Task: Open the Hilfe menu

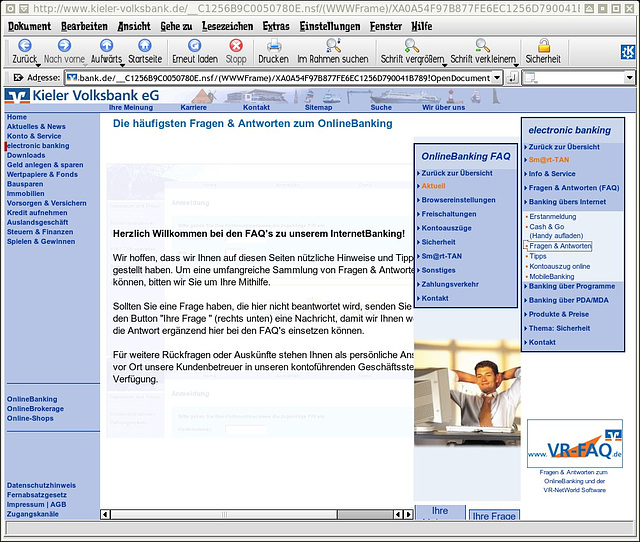Action: [x=422, y=27]
